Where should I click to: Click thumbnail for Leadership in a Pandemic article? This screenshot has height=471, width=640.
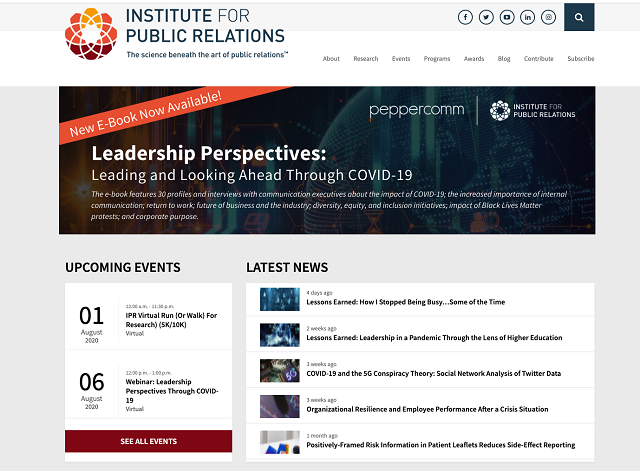[280, 335]
